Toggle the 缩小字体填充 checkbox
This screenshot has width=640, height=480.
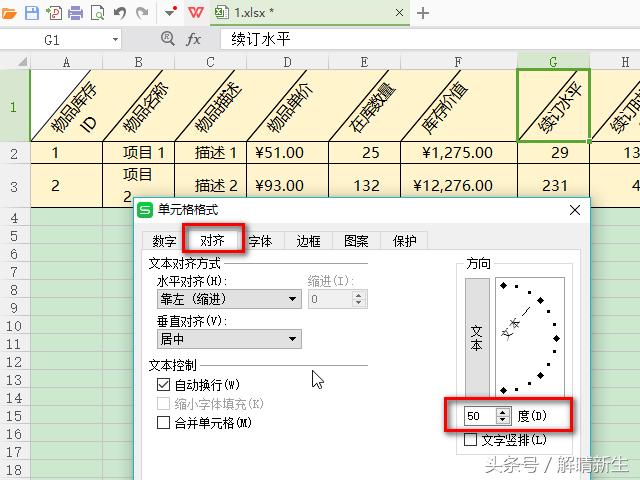[163, 404]
